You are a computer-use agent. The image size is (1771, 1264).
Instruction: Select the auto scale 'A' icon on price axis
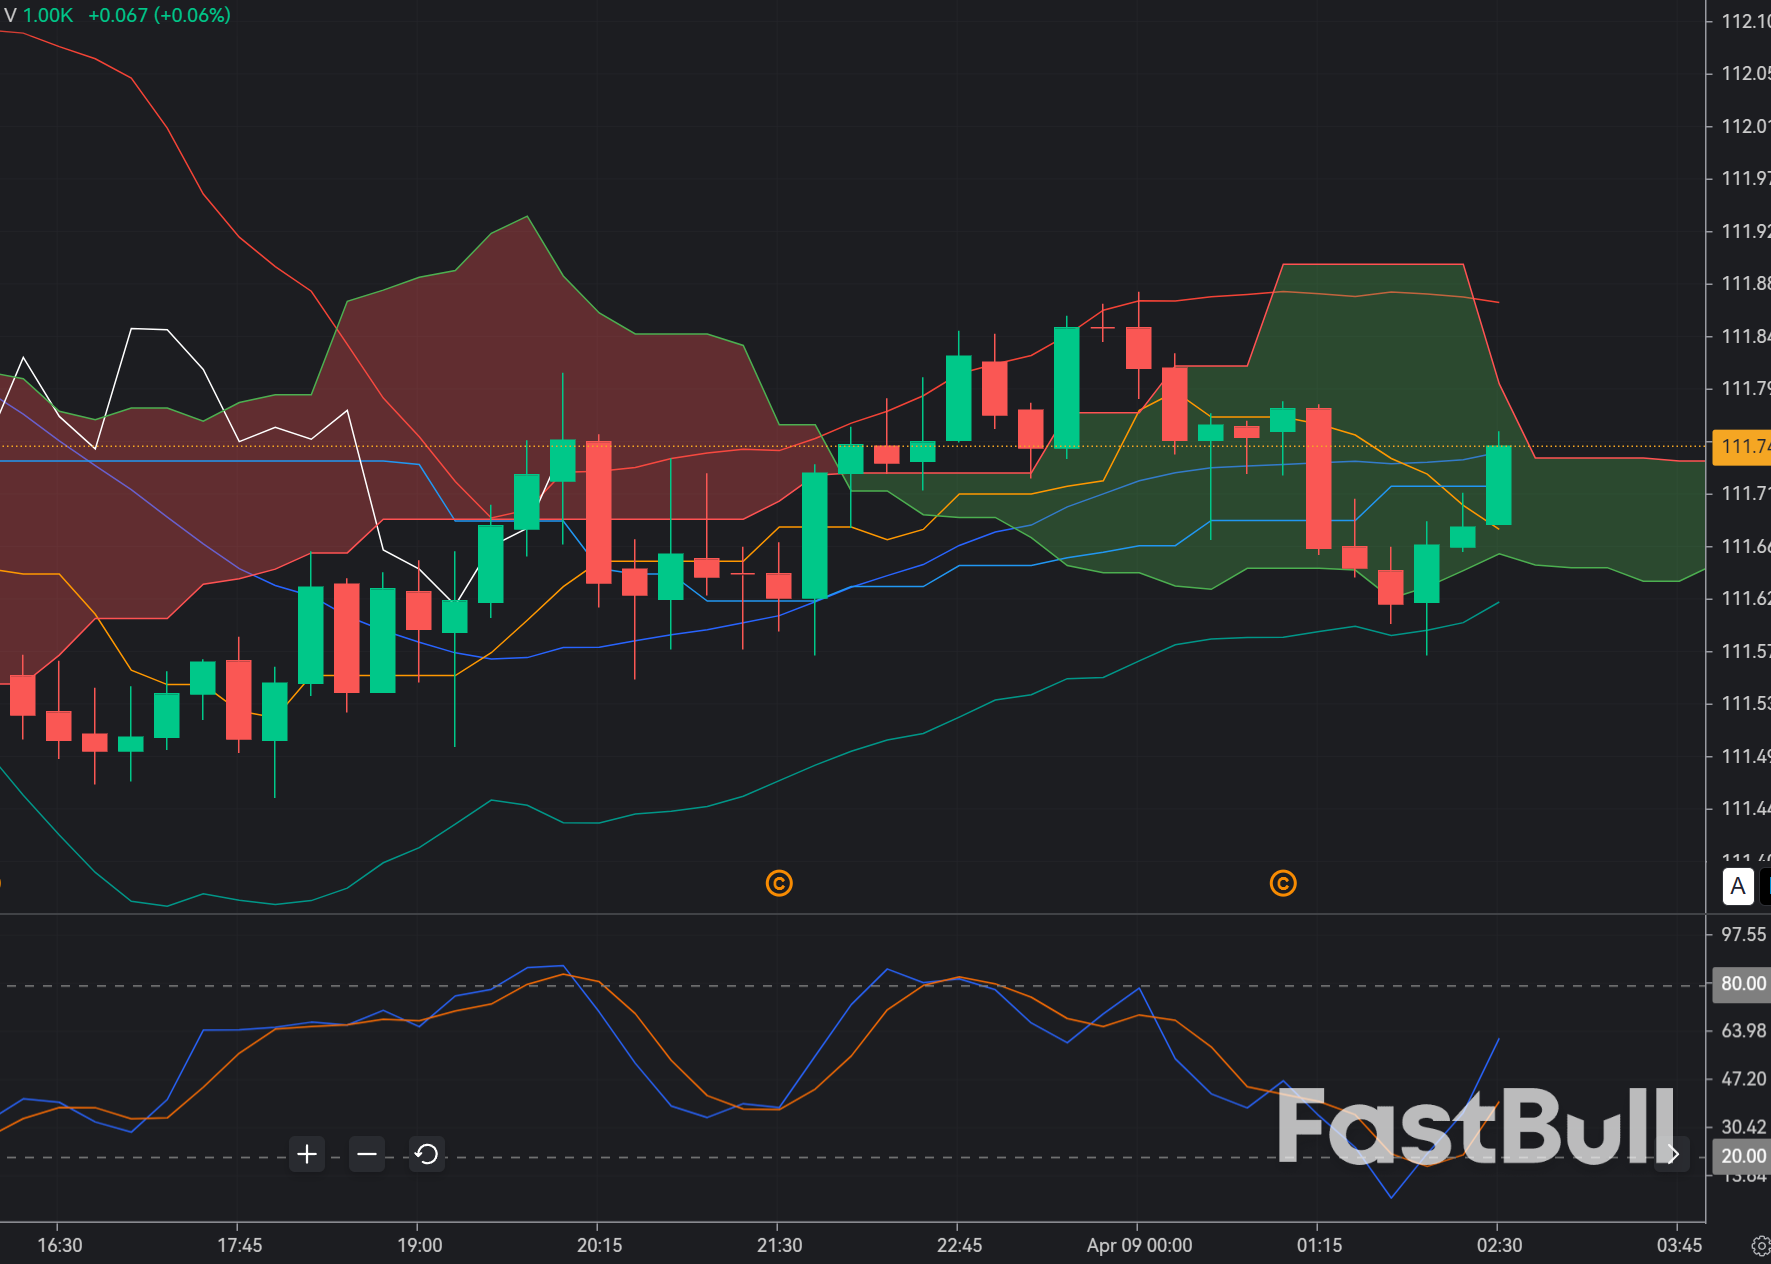click(1738, 887)
